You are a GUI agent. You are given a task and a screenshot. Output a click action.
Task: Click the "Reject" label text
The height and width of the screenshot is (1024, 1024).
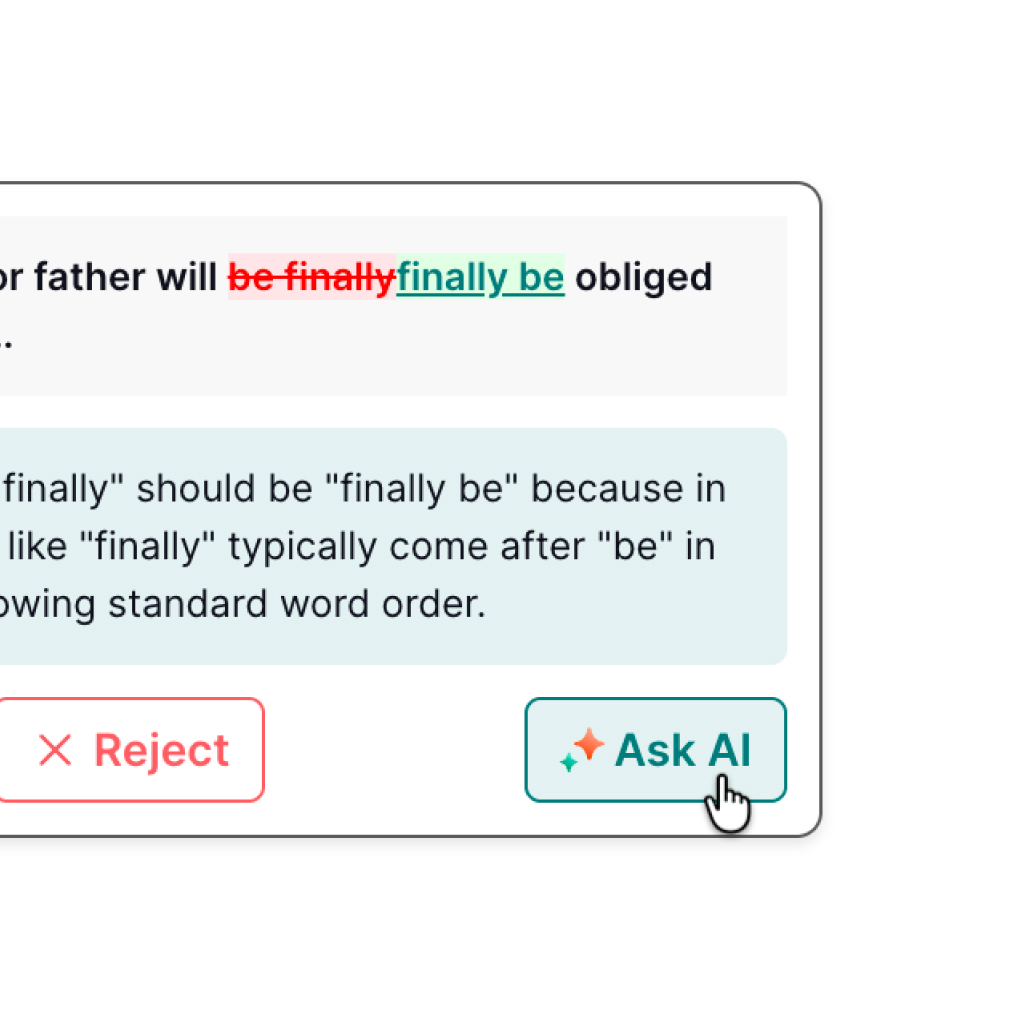pos(160,750)
